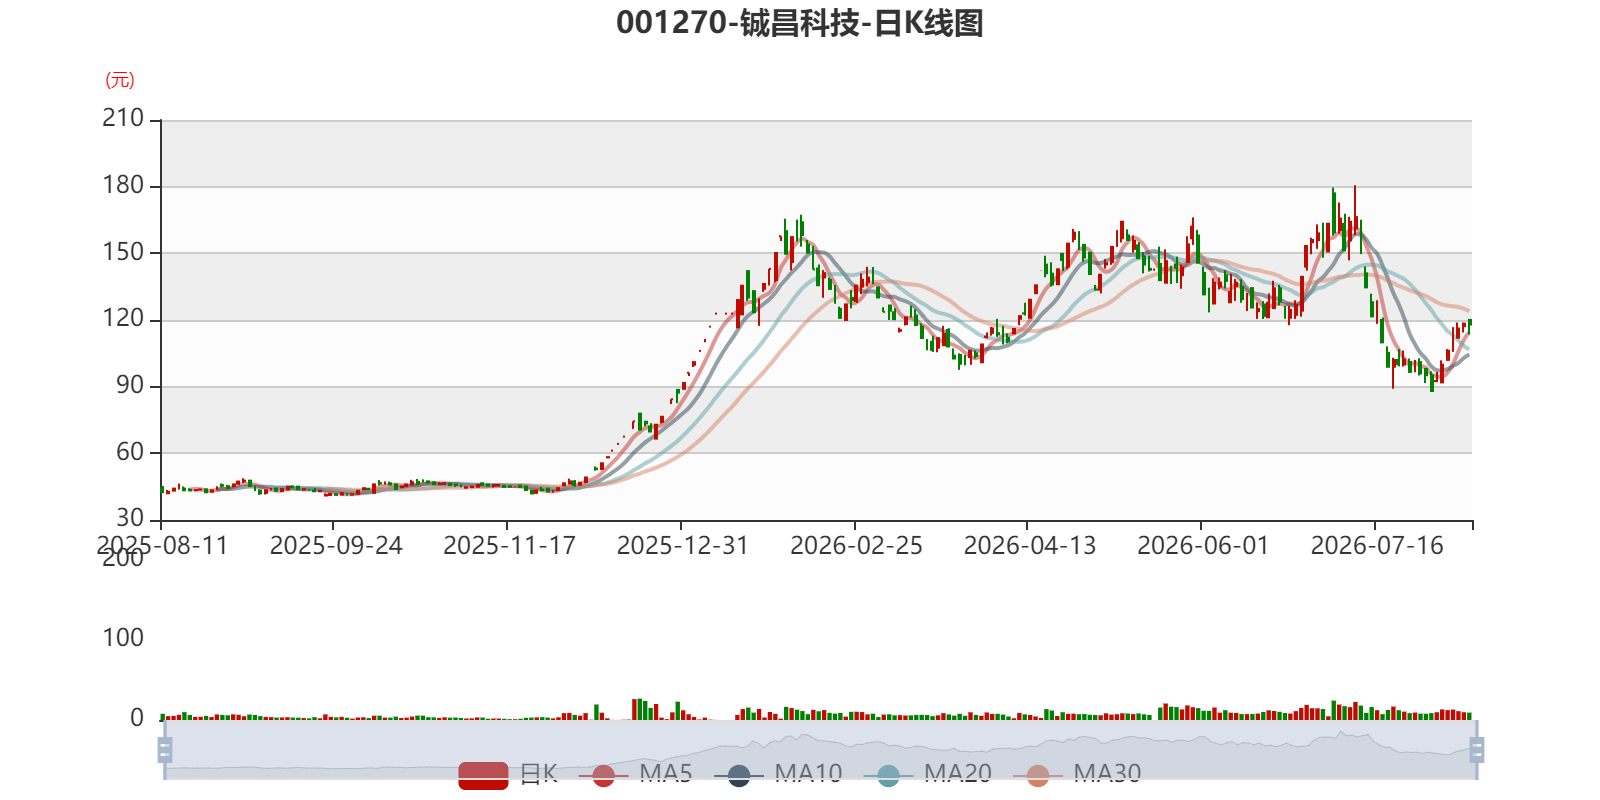Click the 日K legend text label
Viewport: 1600px width, 800px height.
click(x=538, y=773)
